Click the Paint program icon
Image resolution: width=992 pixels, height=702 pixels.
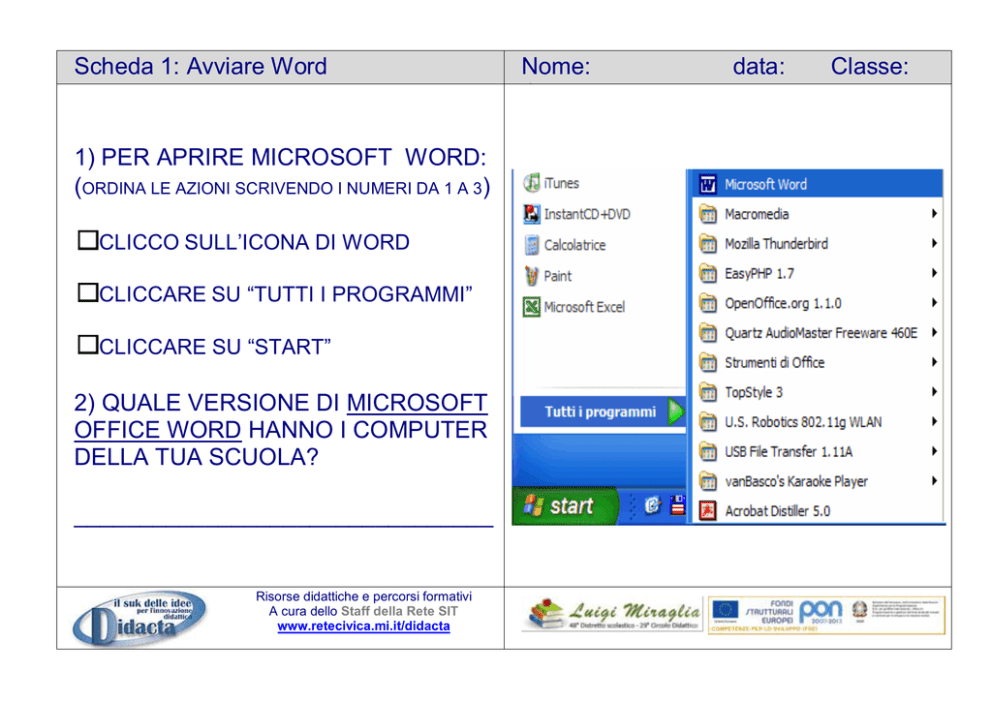tap(531, 276)
